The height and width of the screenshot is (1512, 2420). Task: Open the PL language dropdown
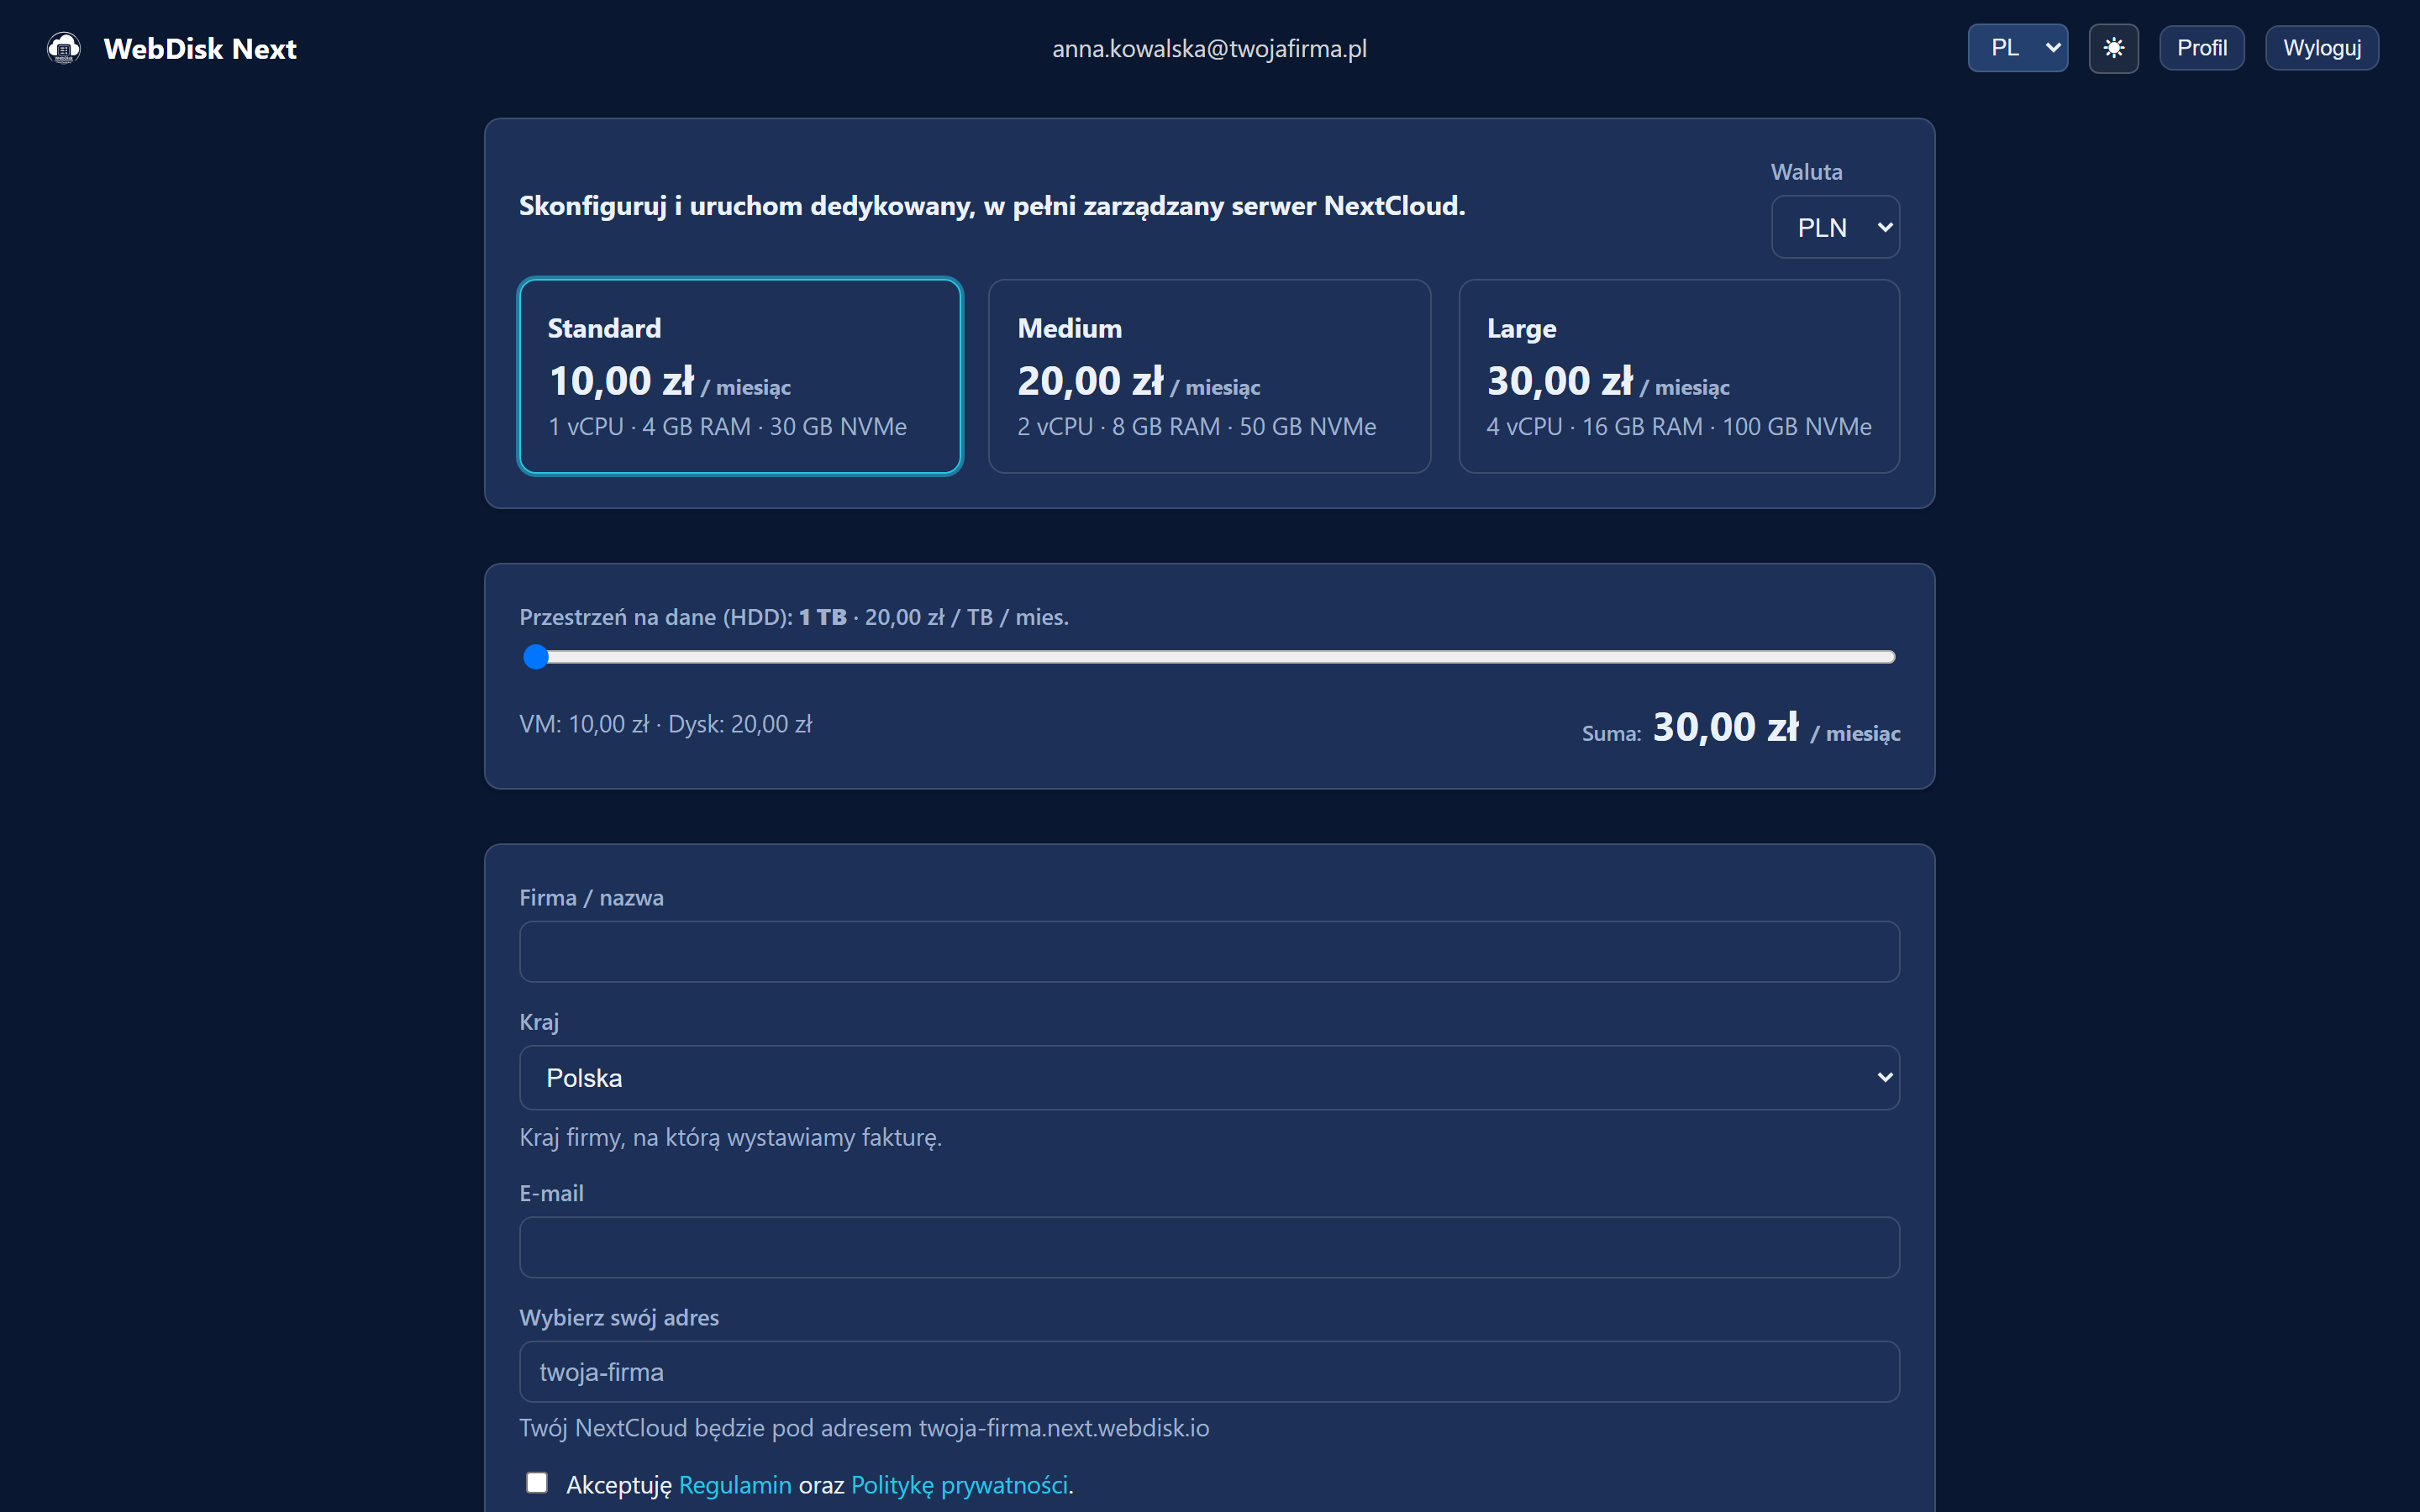2017,48
